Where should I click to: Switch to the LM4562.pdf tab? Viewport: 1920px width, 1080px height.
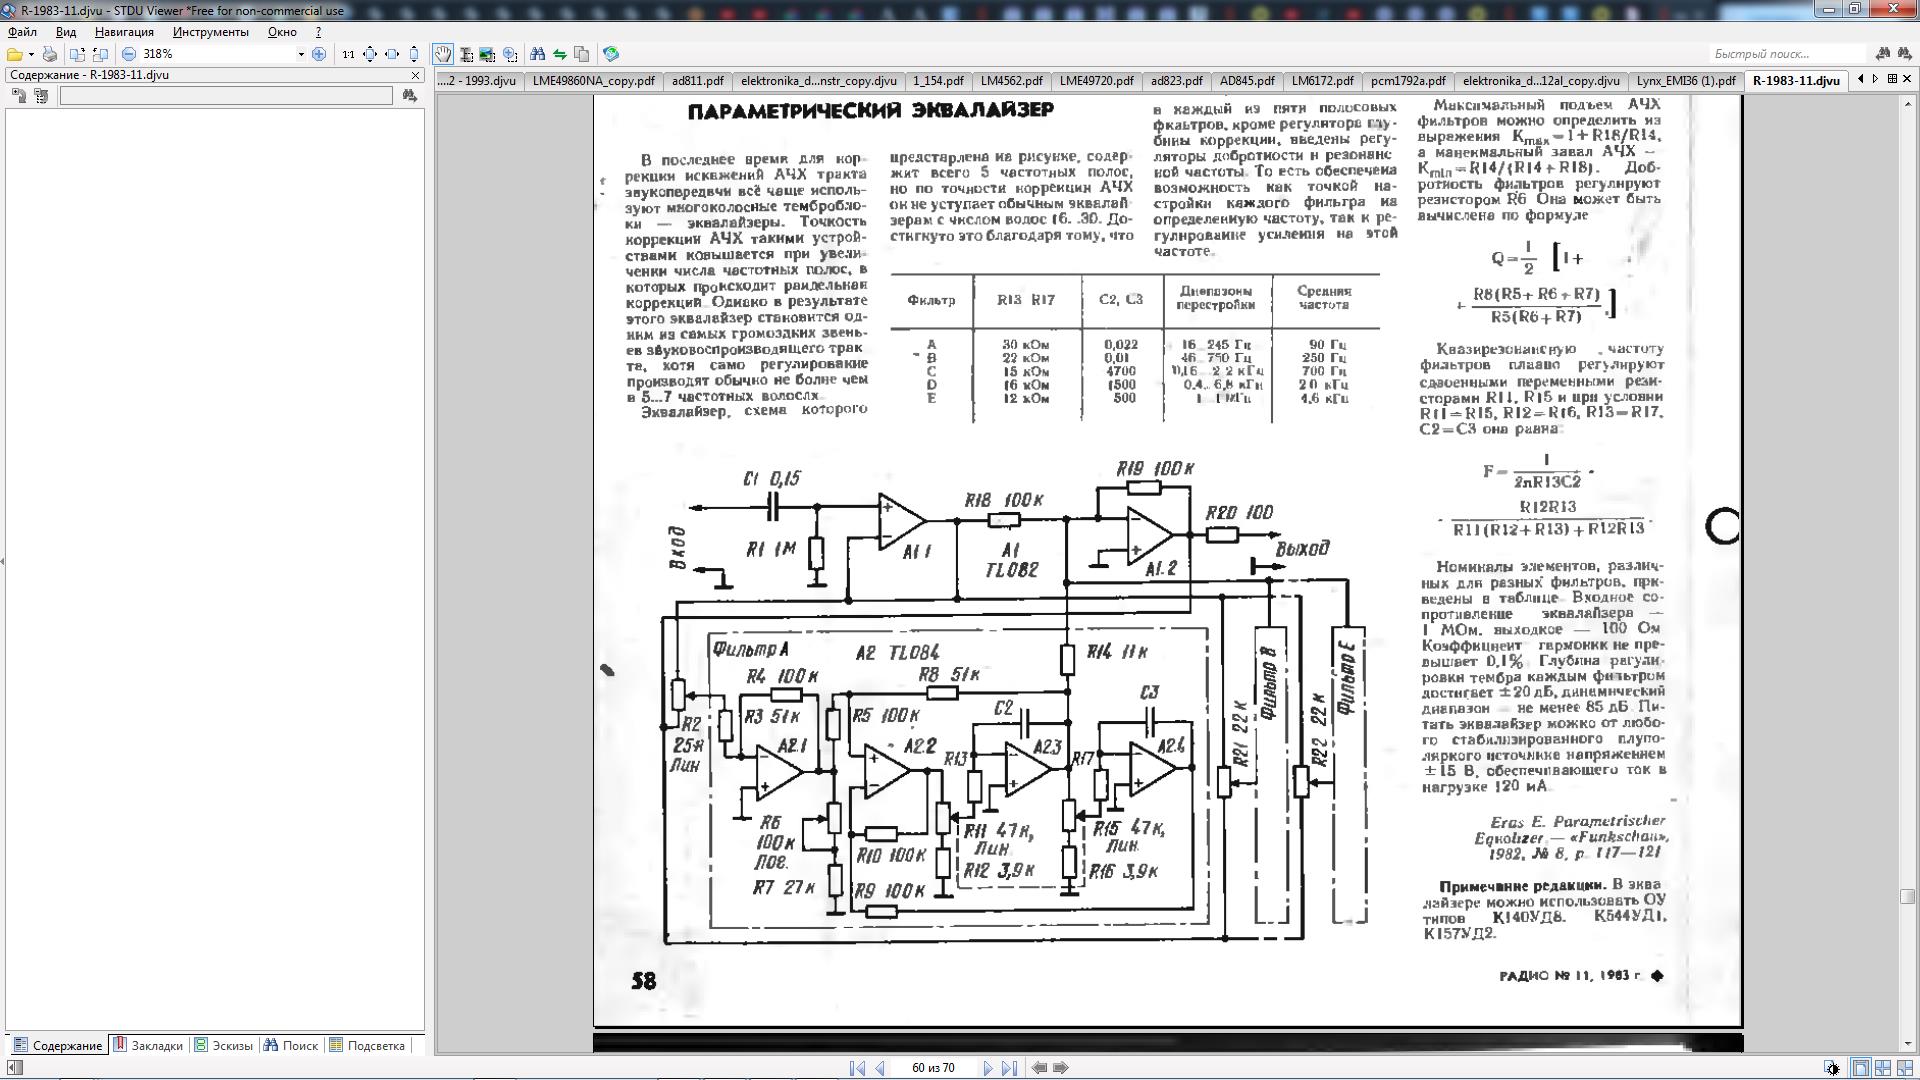click(1011, 80)
